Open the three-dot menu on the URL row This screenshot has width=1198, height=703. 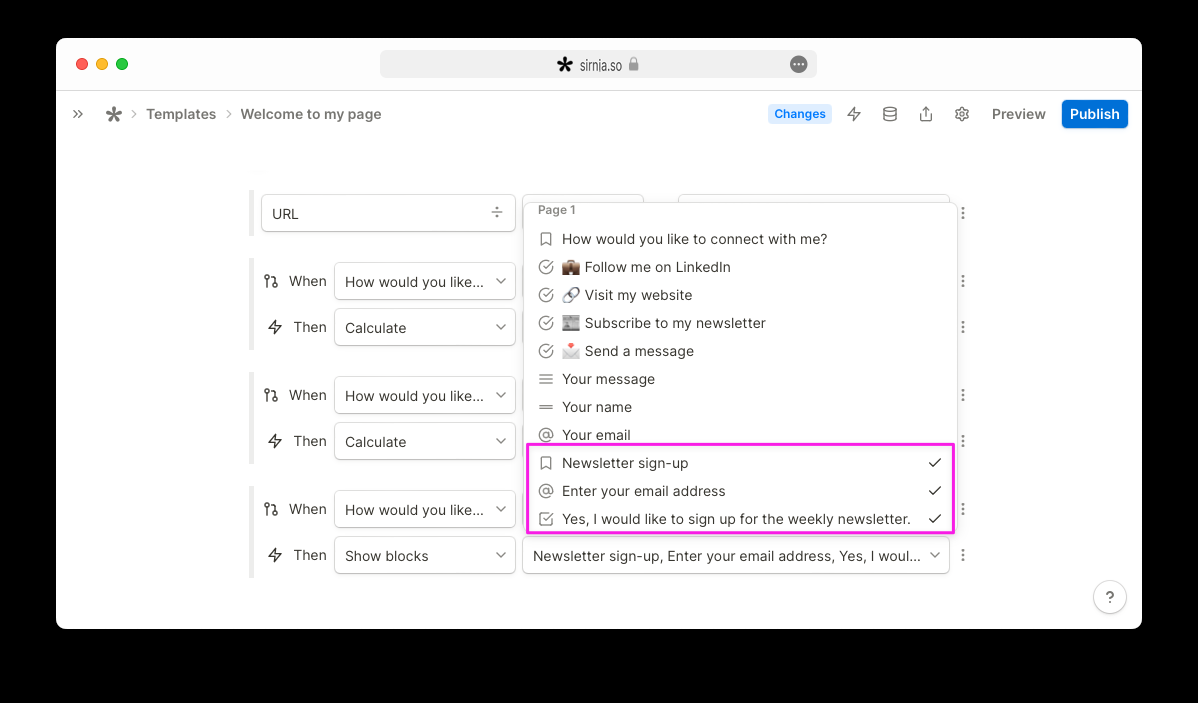(963, 213)
